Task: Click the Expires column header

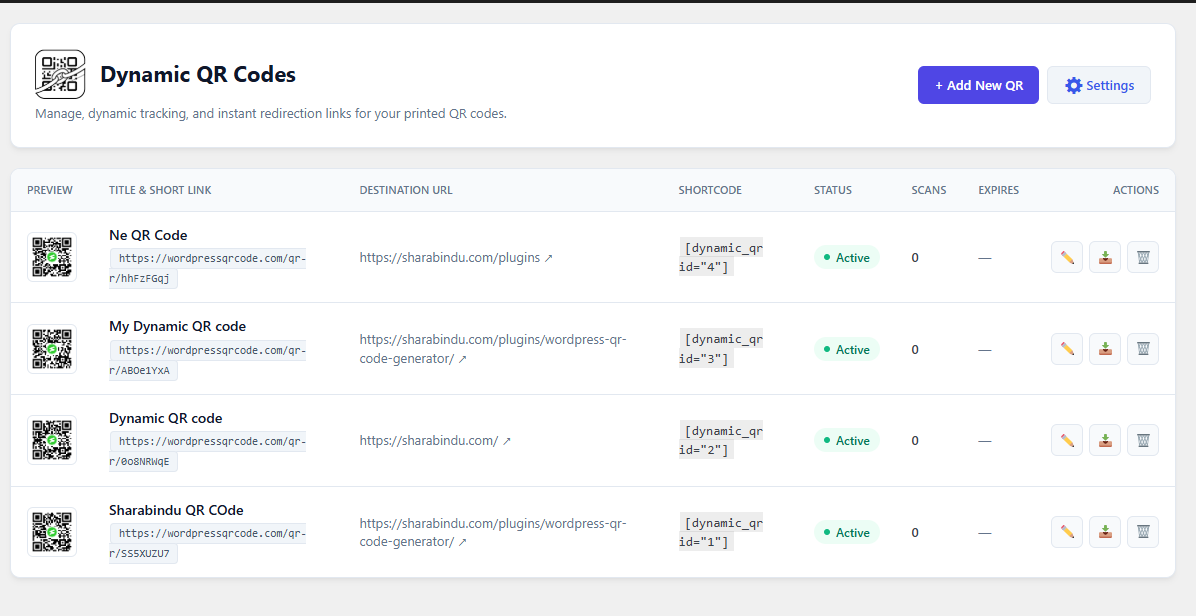Action: pyautogui.click(x=998, y=190)
